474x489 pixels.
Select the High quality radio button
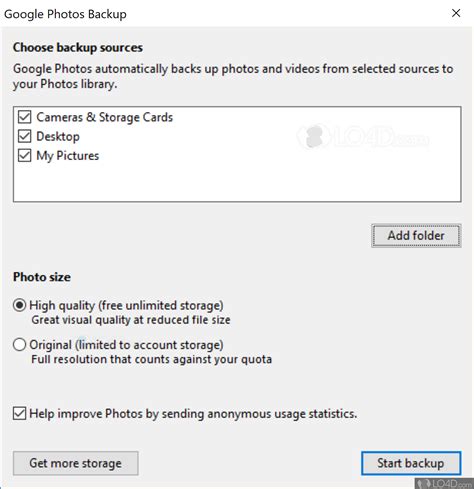point(19,305)
